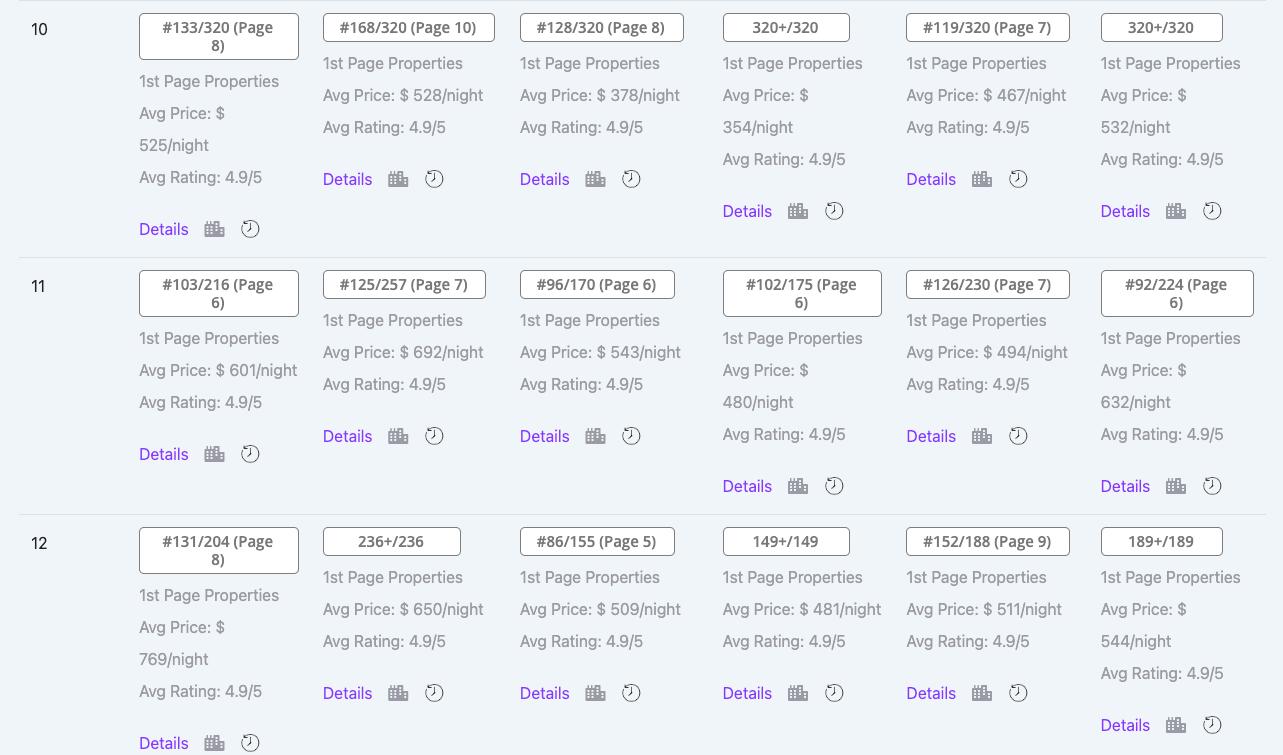The height and width of the screenshot is (755, 1283).
Task: Click Details link for #102/175 (Page 6)
Action: pyautogui.click(x=747, y=486)
